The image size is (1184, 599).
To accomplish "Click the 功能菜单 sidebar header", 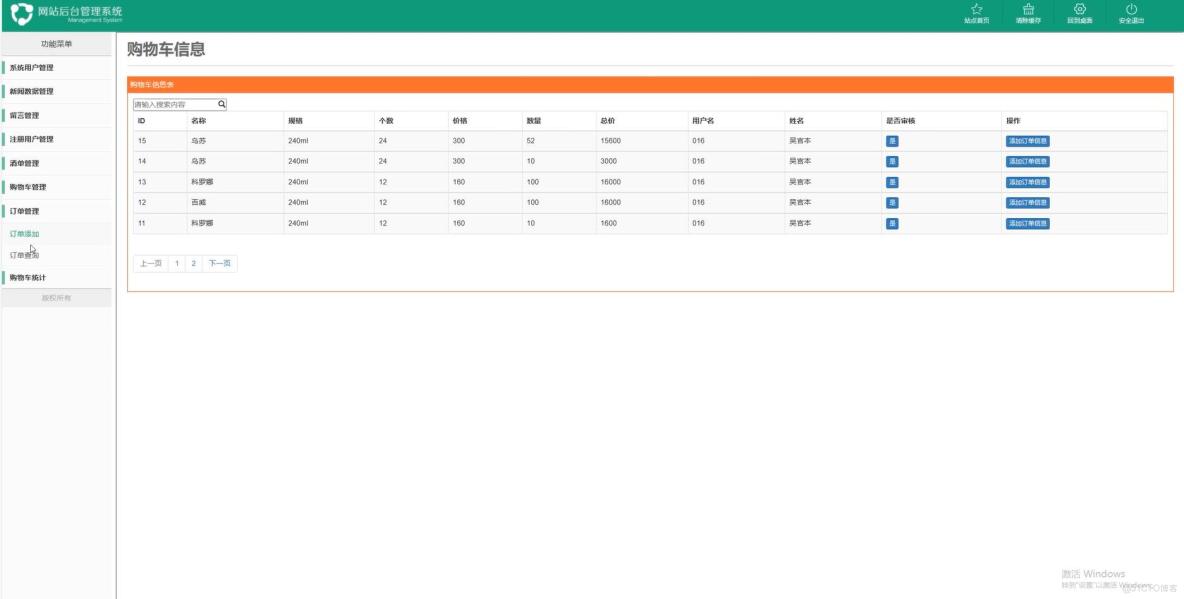I will 57,45.
